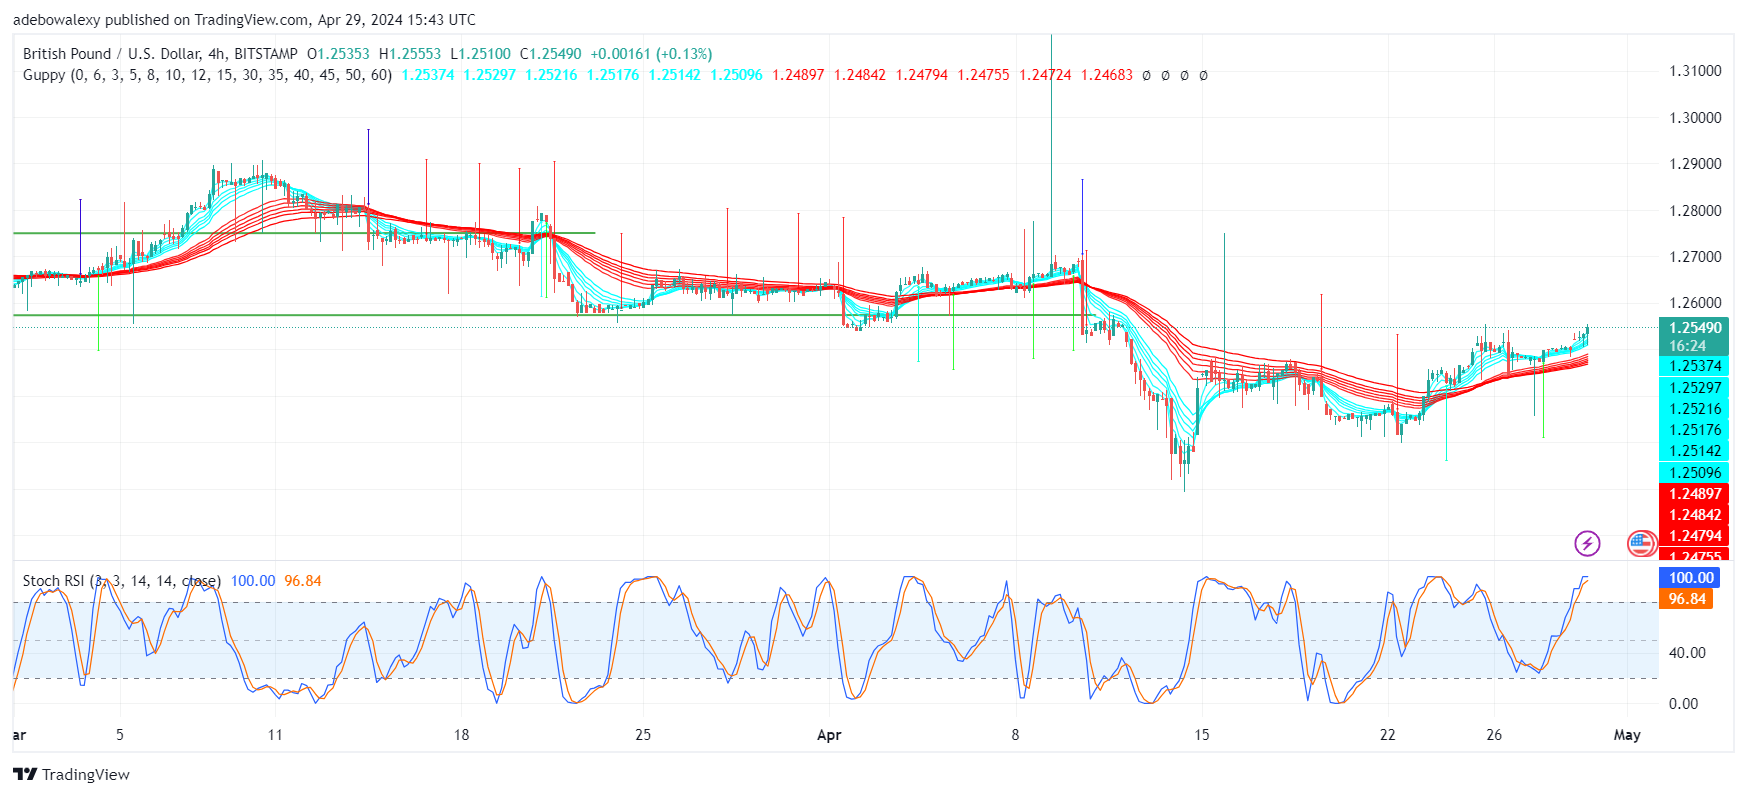Click the red Guppy tag 1.24842
The height and width of the screenshot is (796, 1747).
1695,514
